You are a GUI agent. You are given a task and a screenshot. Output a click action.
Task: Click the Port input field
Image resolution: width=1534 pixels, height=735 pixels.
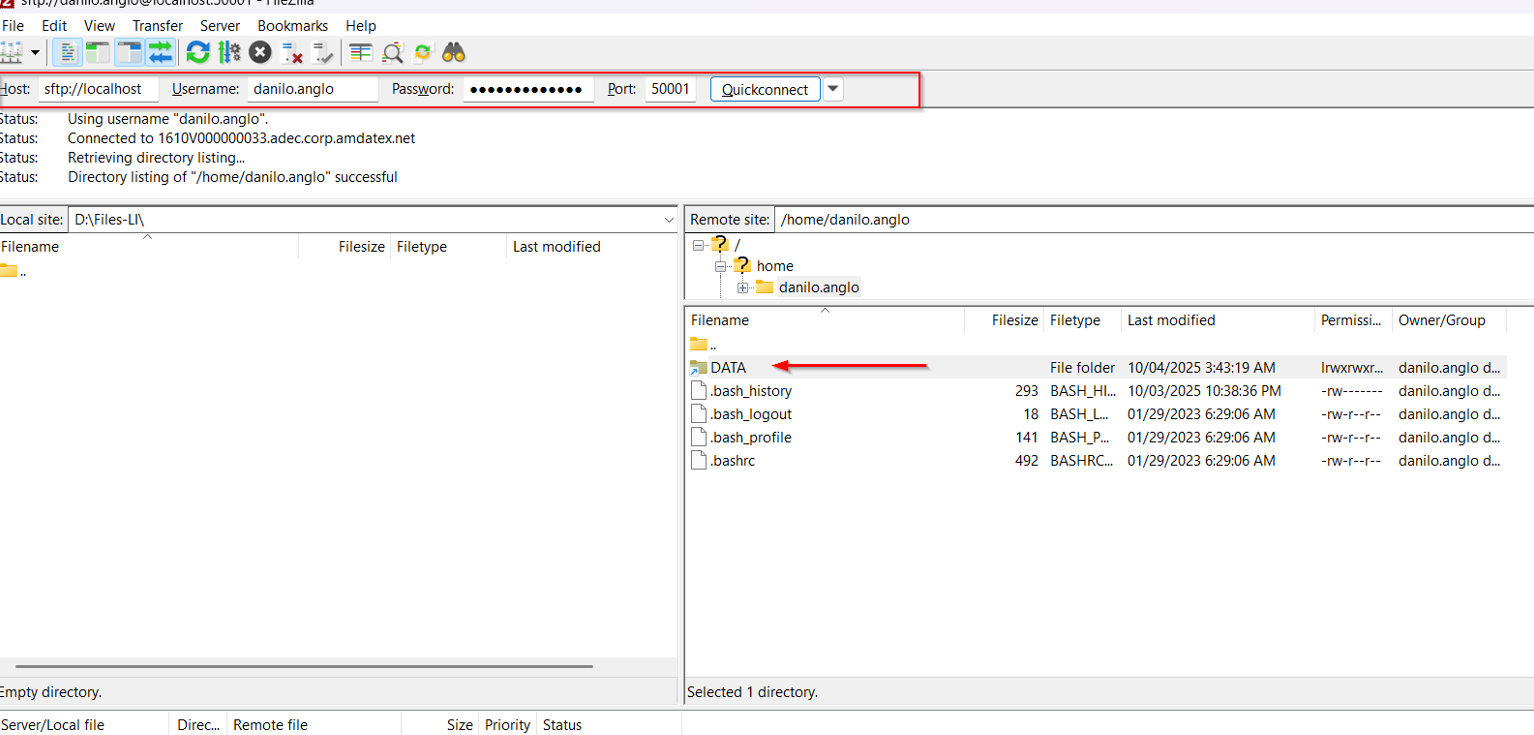click(670, 89)
